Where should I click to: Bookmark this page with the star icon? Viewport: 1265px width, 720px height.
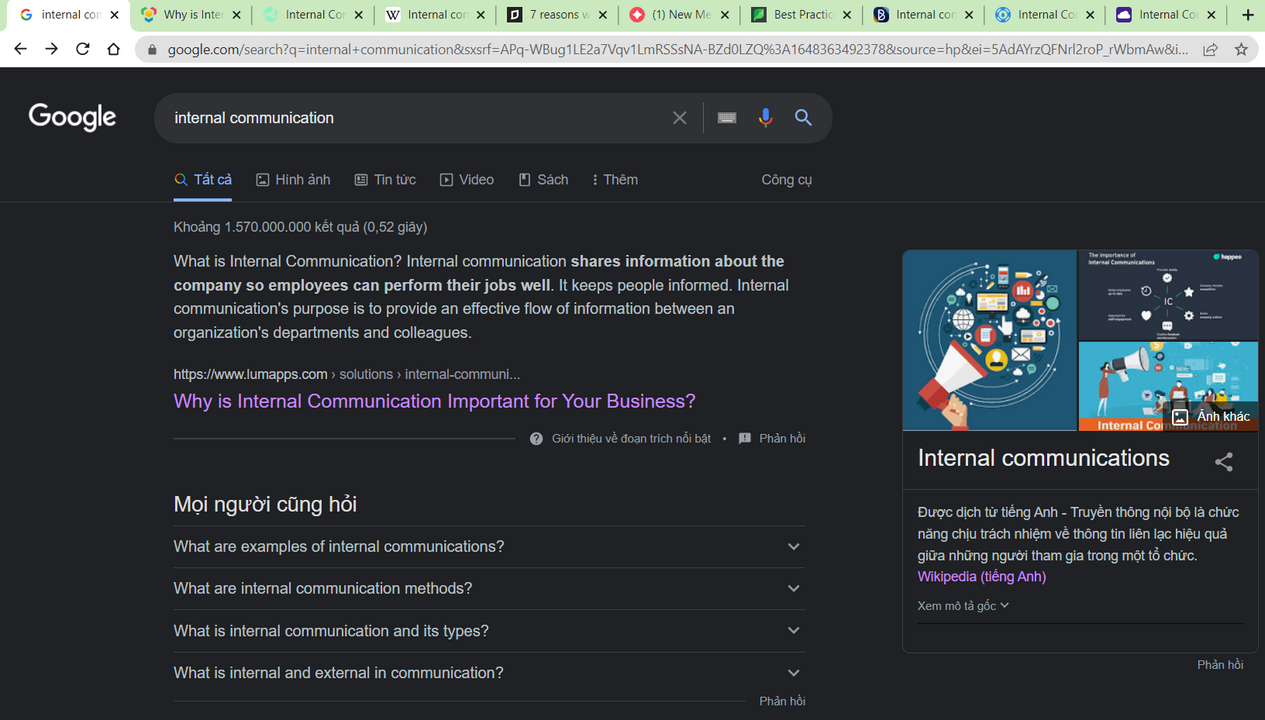(x=1239, y=48)
